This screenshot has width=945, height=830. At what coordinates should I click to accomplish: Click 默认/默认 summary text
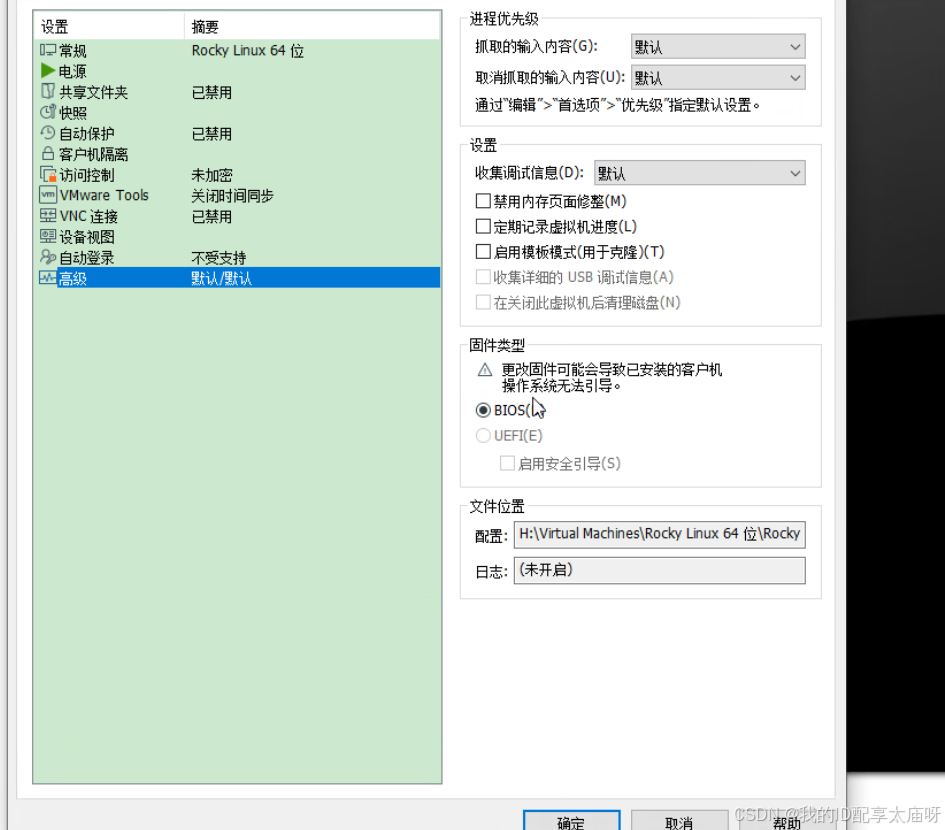click(x=221, y=278)
